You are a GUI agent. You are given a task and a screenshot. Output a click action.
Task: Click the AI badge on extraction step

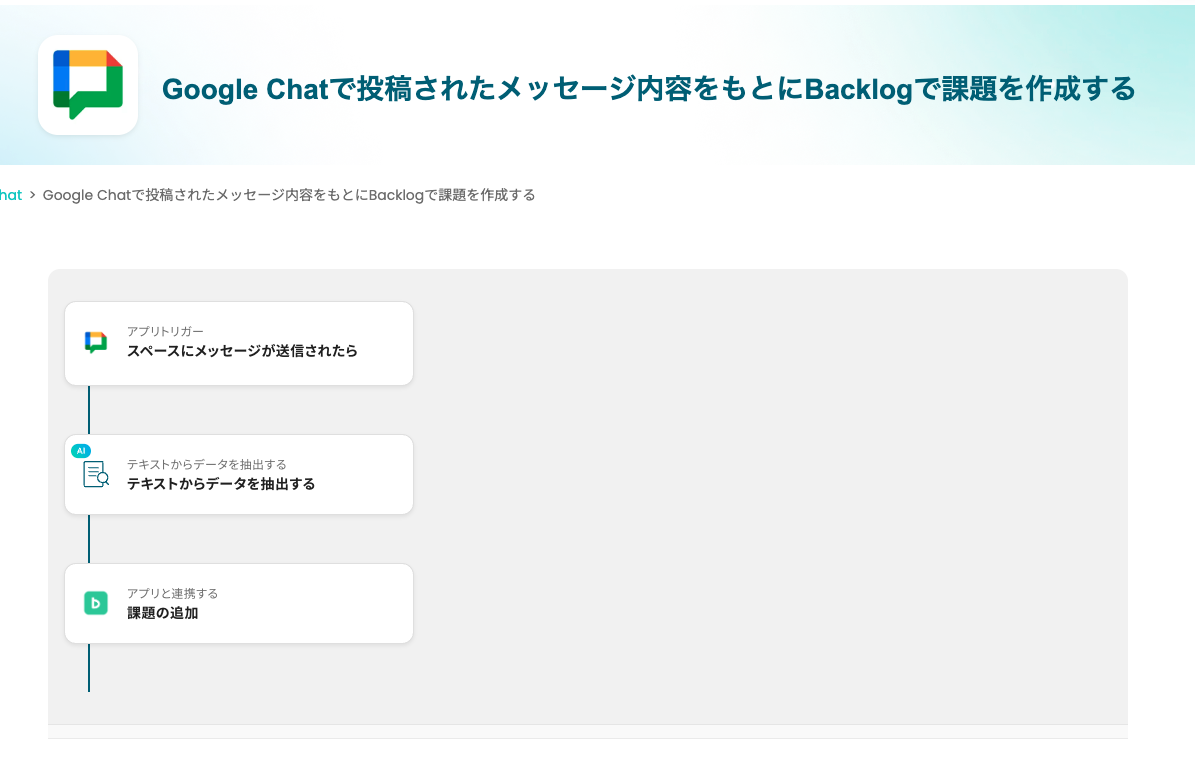[81, 451]
